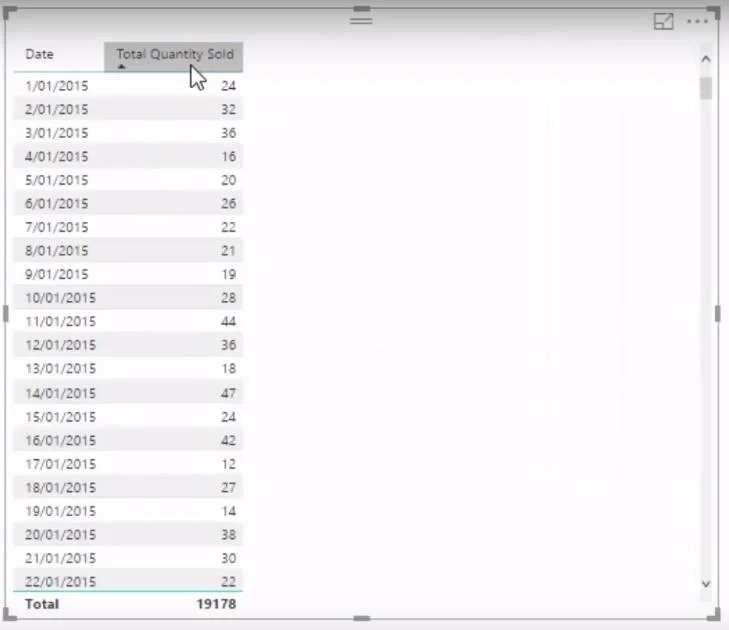The image size is (729, 630).
Task: Click the total value 19178
Action: pyautogui.click(x=216, y=604)
